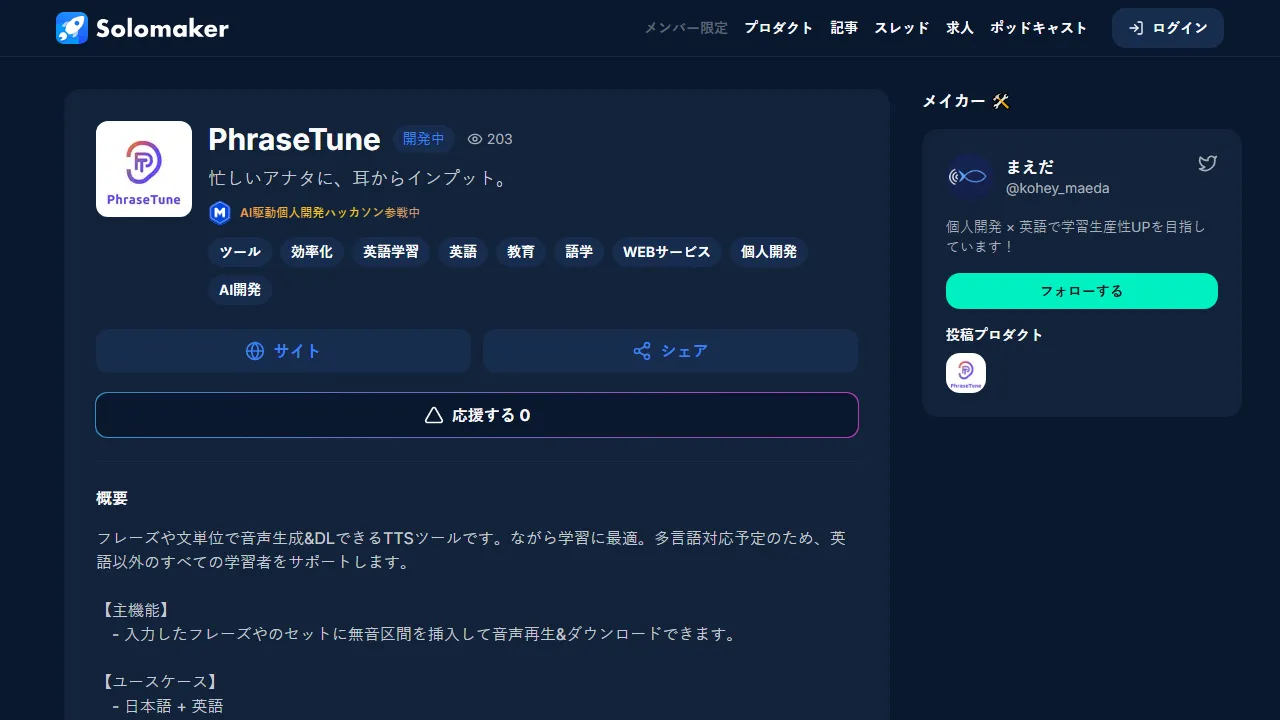Click the 応援する 0 support button
The height and width of the screenshot is (720, 1280).
(x=477, y=414)
